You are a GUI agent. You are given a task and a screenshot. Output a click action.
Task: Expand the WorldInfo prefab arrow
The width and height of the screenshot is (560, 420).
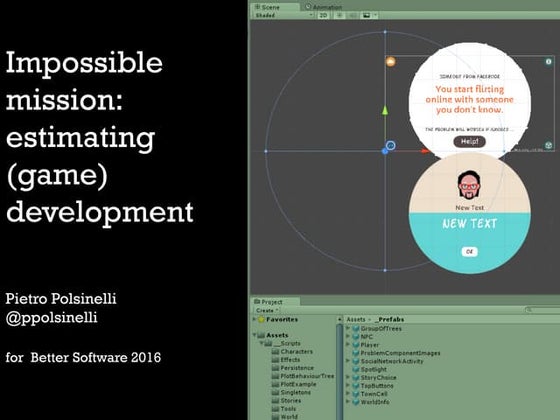point(348,401)
